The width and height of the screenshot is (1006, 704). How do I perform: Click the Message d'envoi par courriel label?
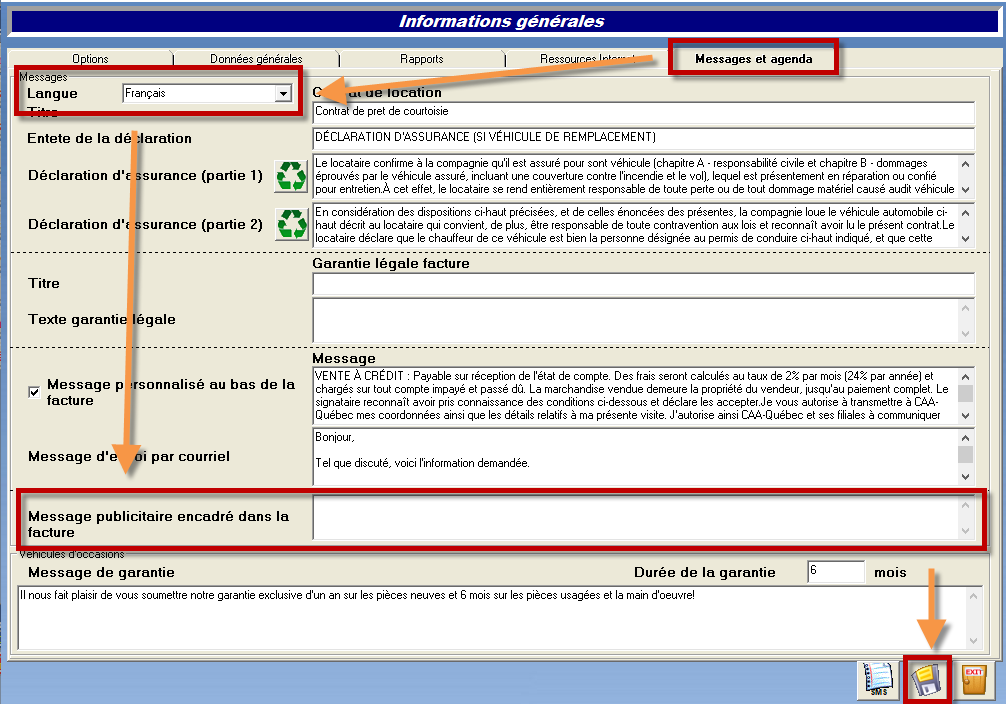point(129,456)
